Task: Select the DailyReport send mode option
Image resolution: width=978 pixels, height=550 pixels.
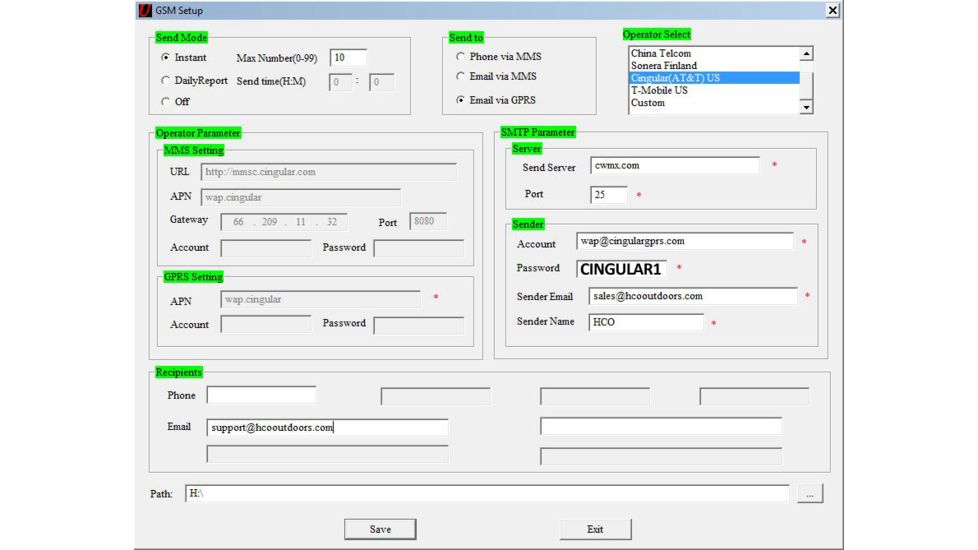Action: 165,80
